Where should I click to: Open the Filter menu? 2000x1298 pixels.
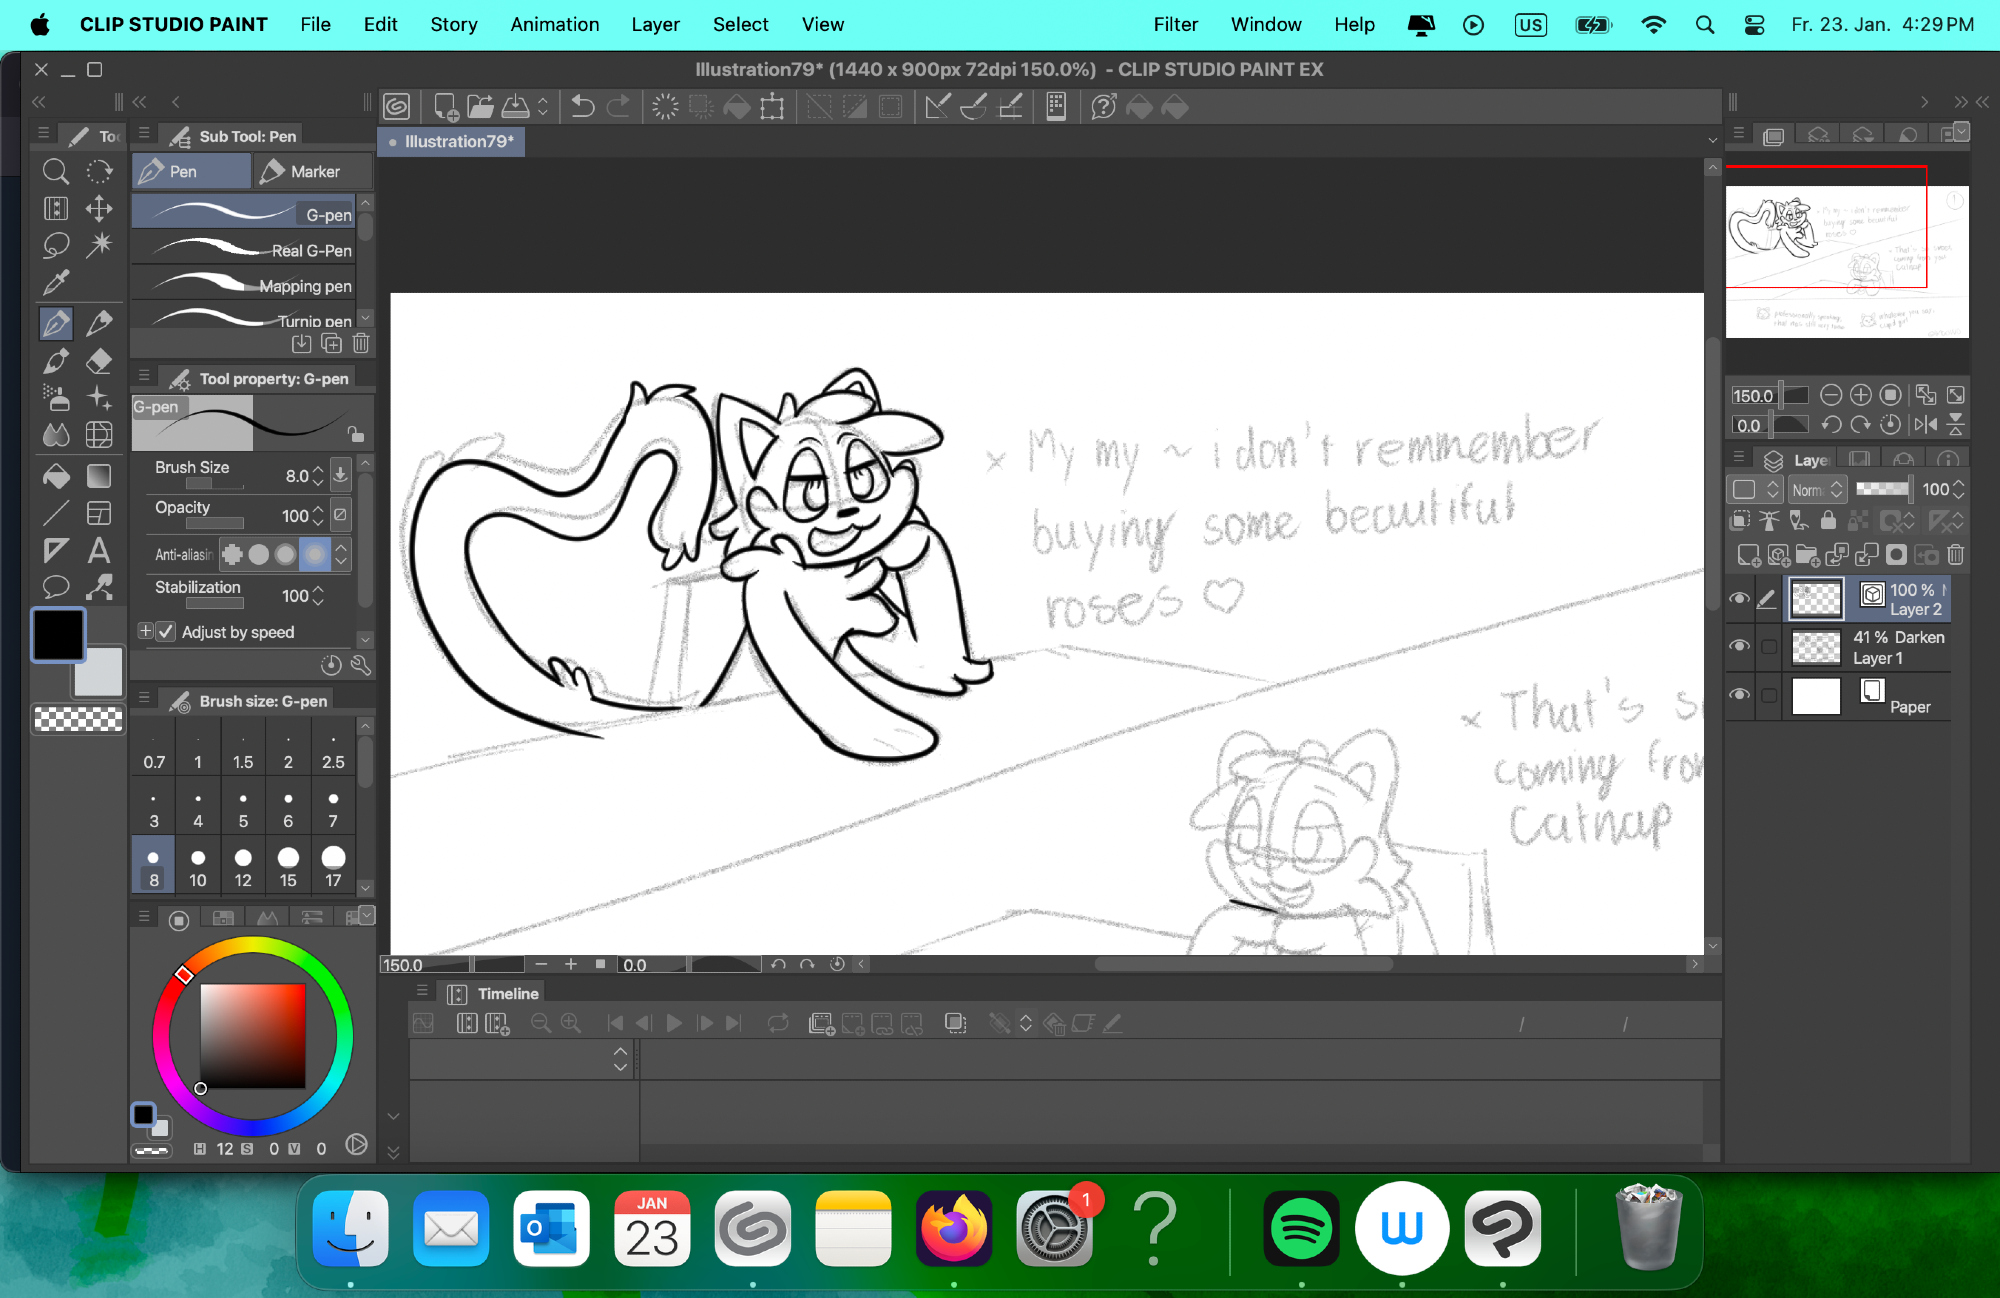pos(1175,24)
